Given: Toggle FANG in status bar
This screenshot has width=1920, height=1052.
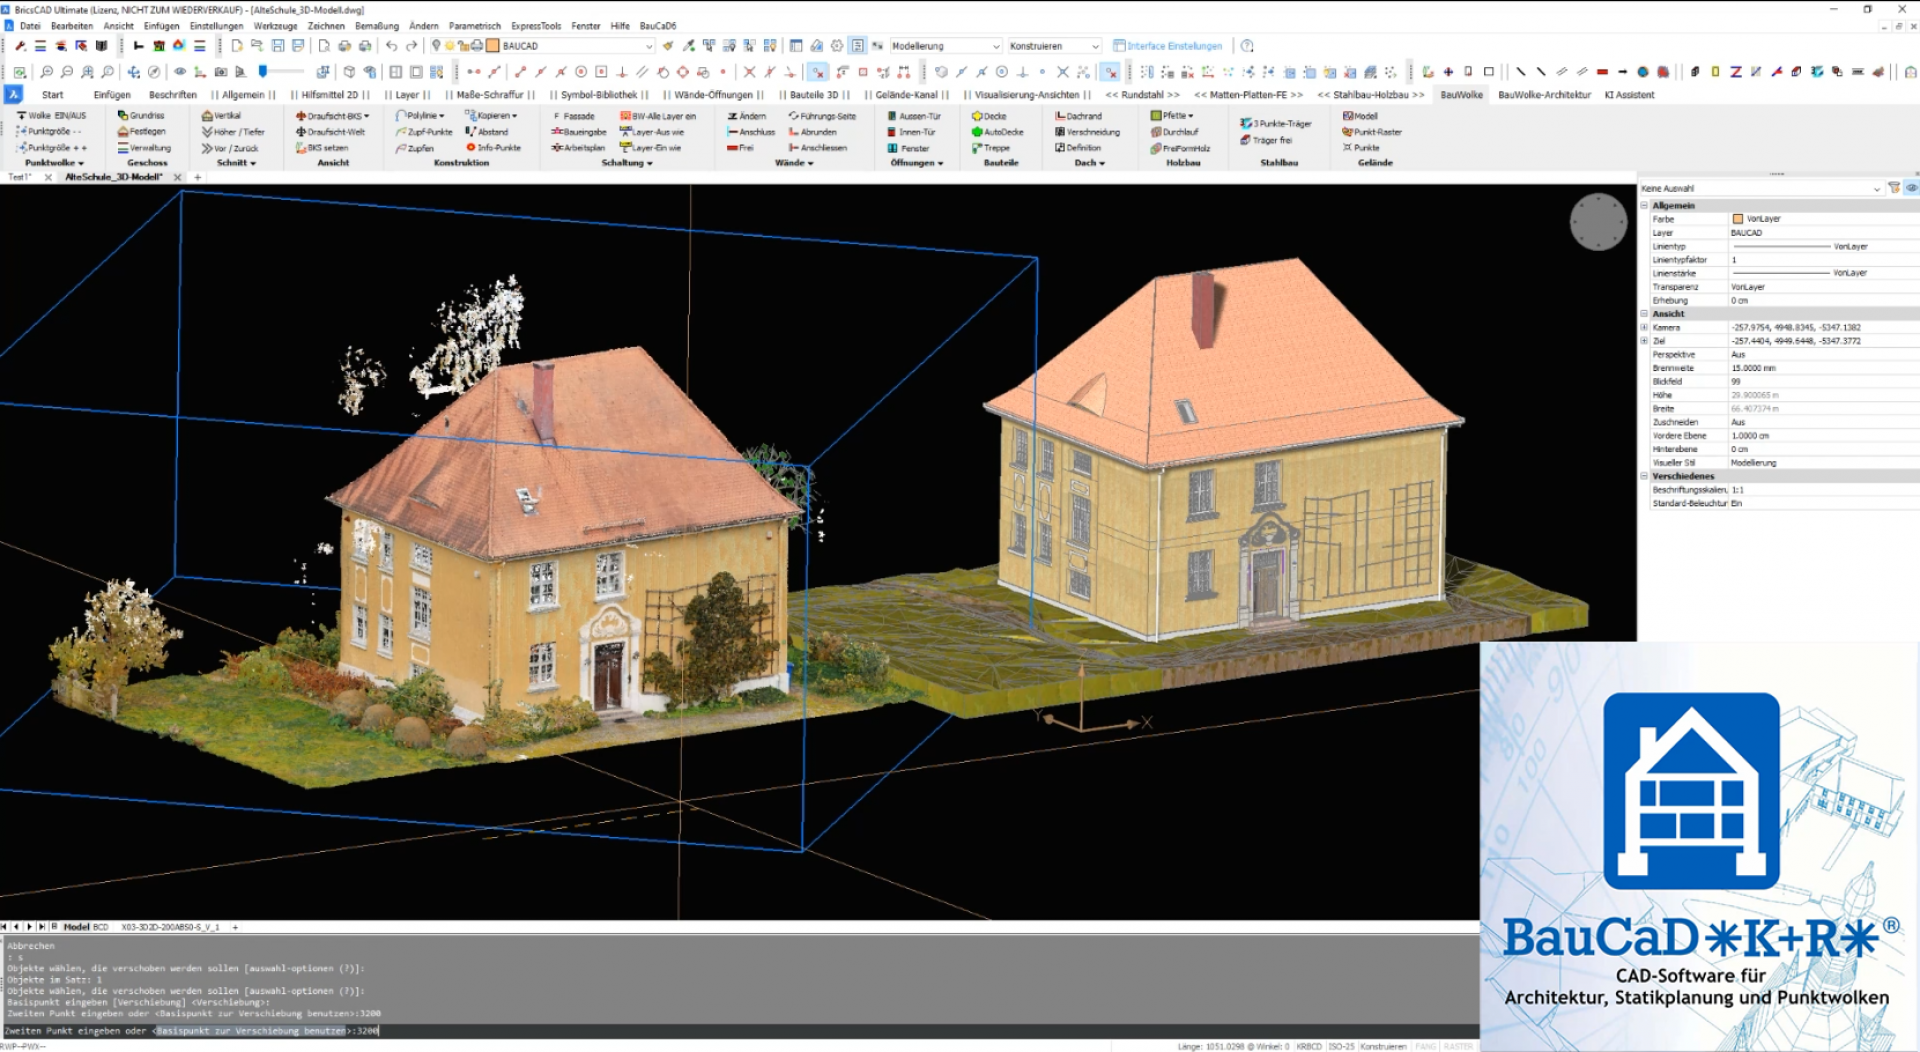Looking at the screenshot, I should [x=1425, y=1046].
